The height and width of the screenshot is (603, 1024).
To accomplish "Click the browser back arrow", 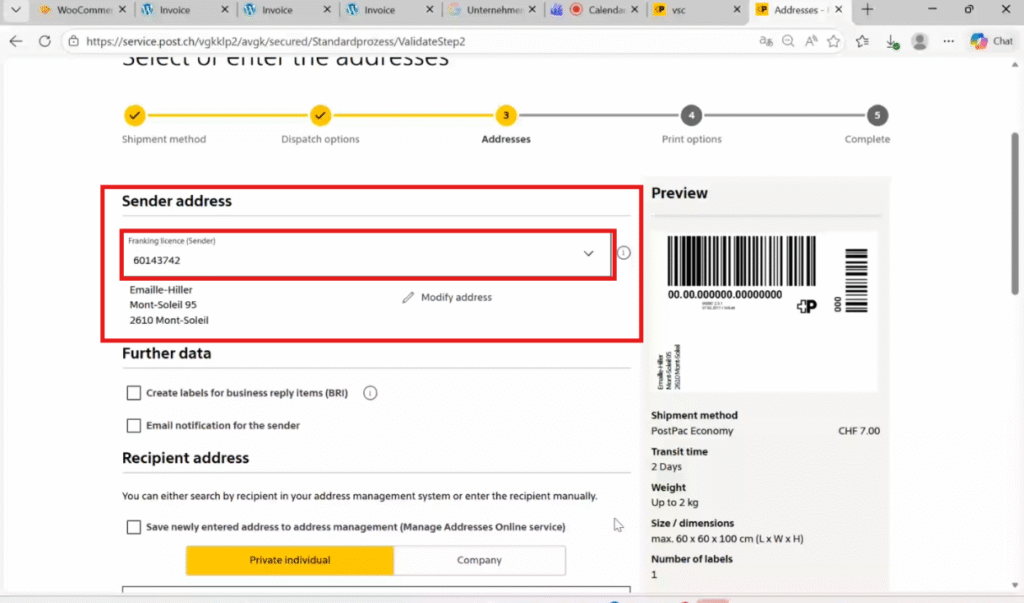I will [x=16, y=42].
